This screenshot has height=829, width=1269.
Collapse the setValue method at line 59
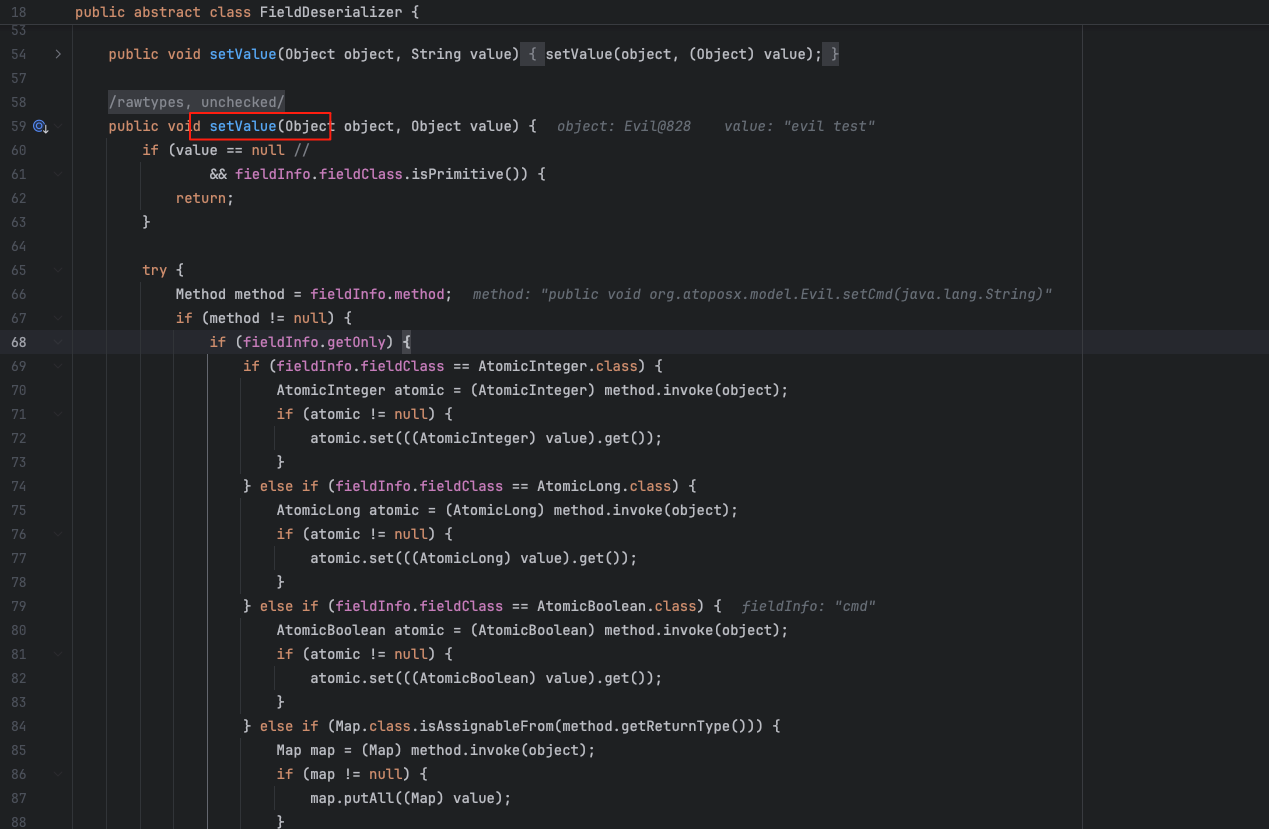58,126
